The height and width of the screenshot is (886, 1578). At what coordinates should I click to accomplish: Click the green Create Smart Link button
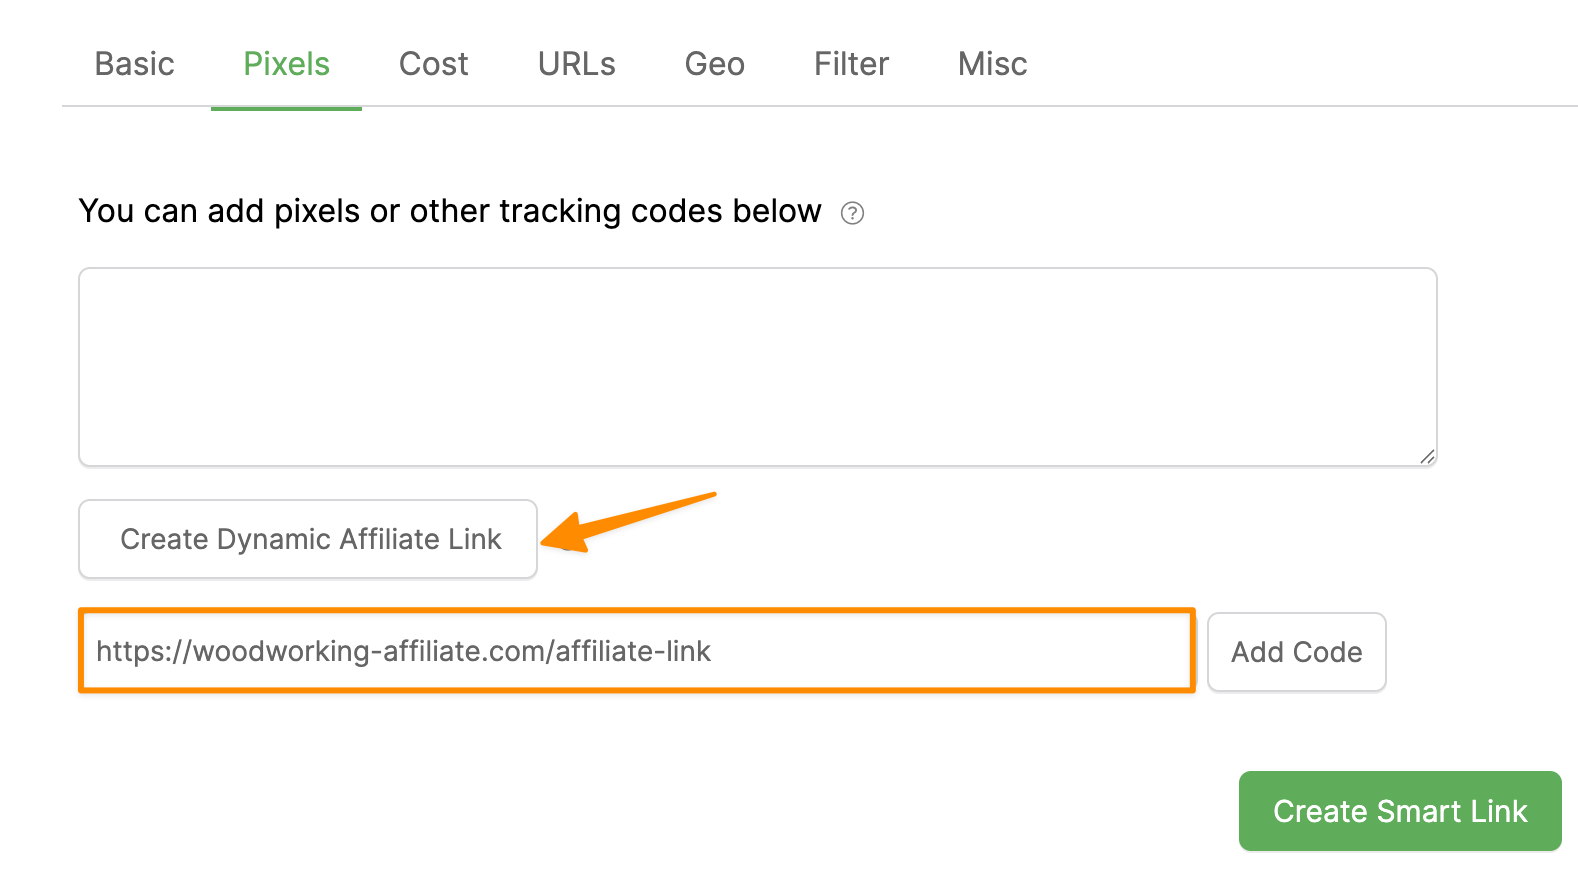(1399, 811)
